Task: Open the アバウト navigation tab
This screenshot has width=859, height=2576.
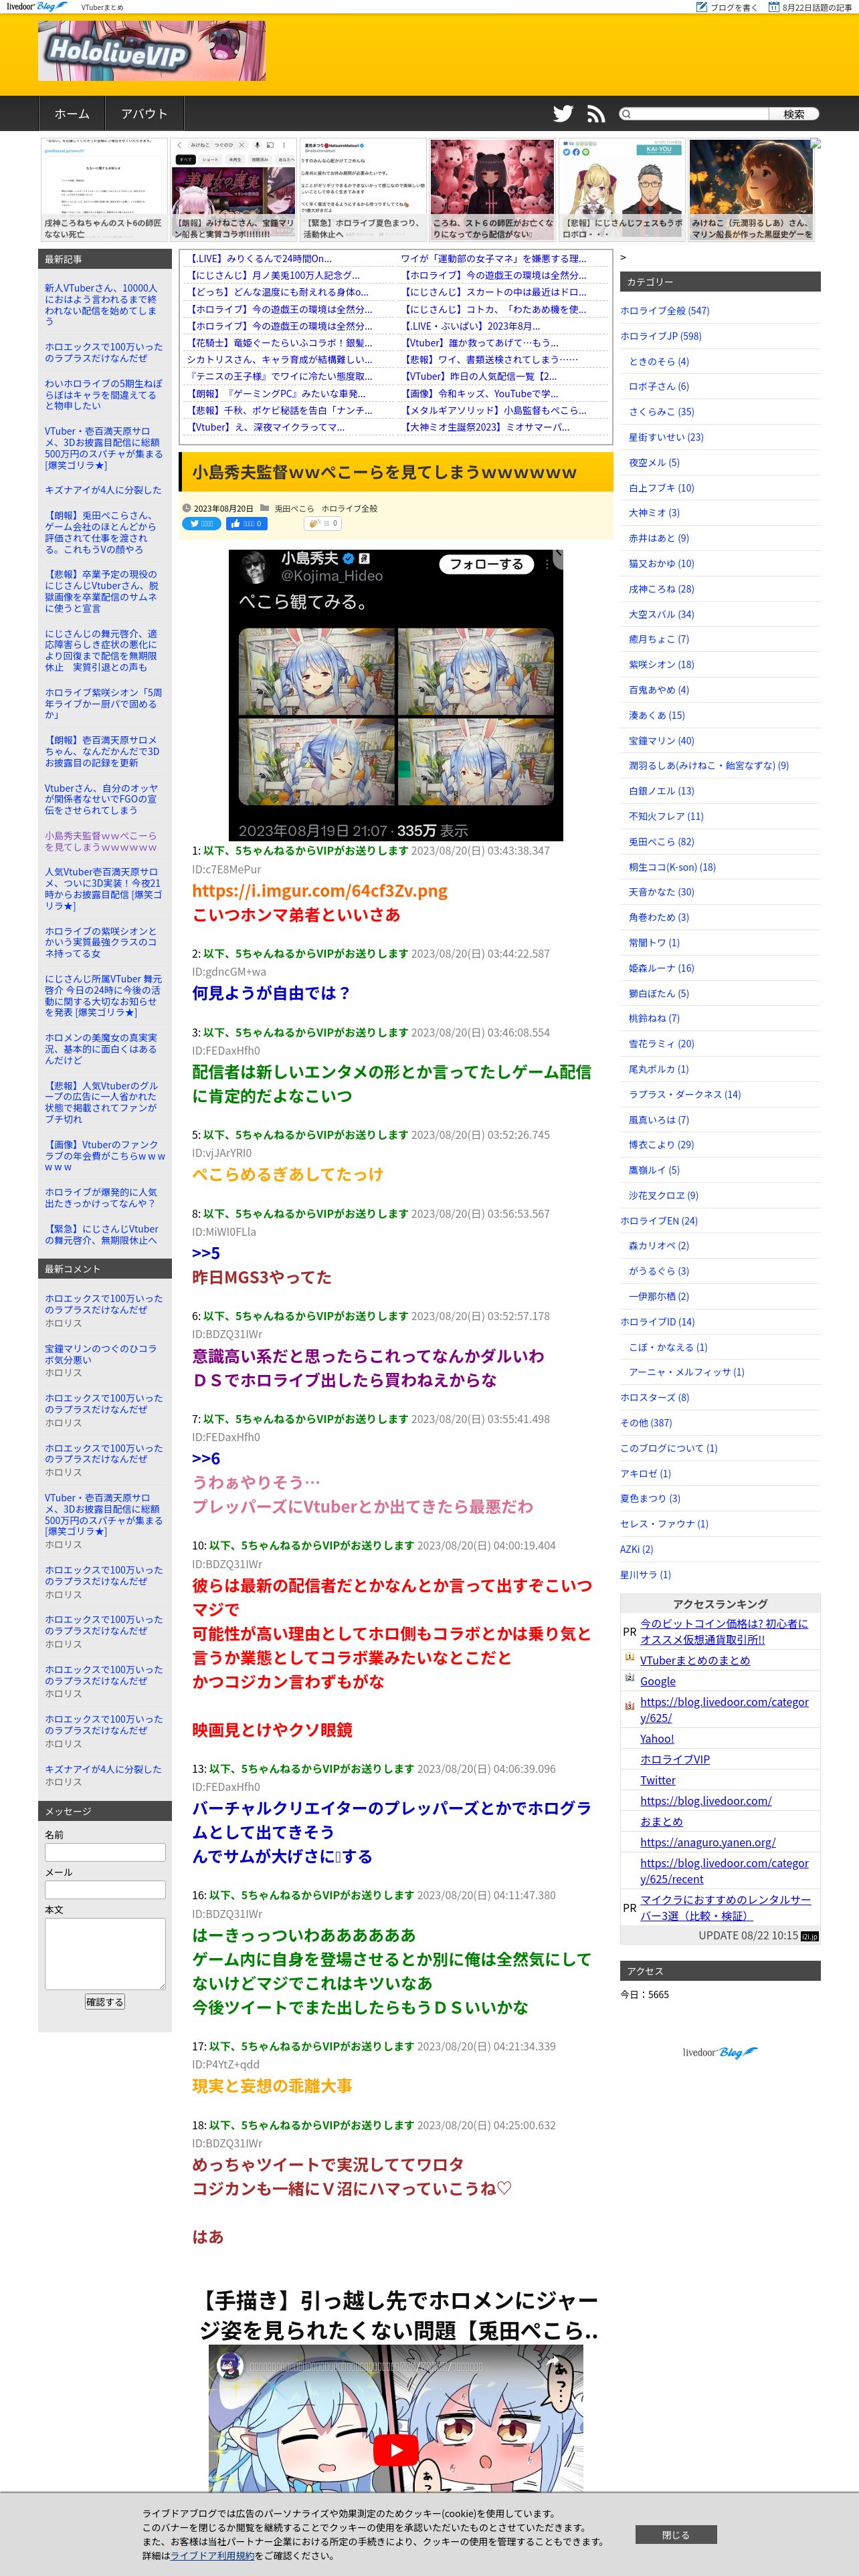Action: 144,114
